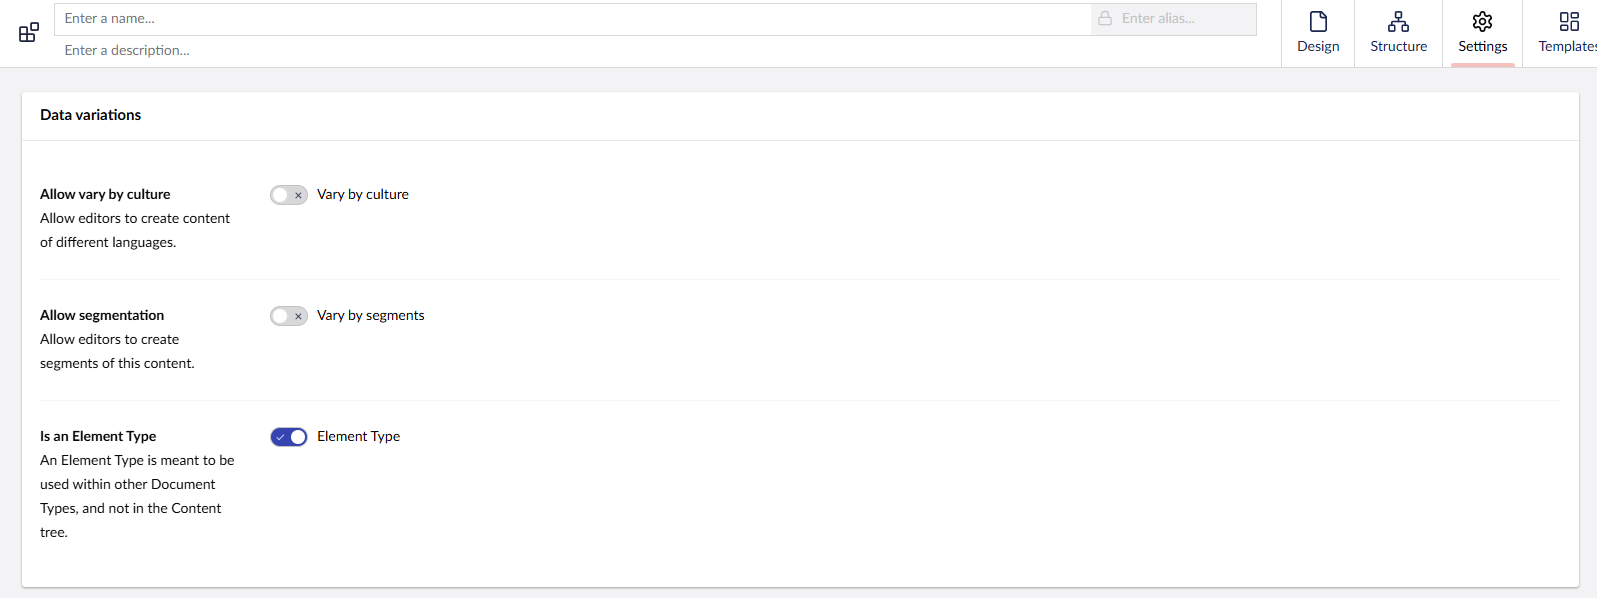Image resolution: width=1597 pixels, height=598 pixels.
Task: Disable the Element Type toggle
Action: pos(289,437)
